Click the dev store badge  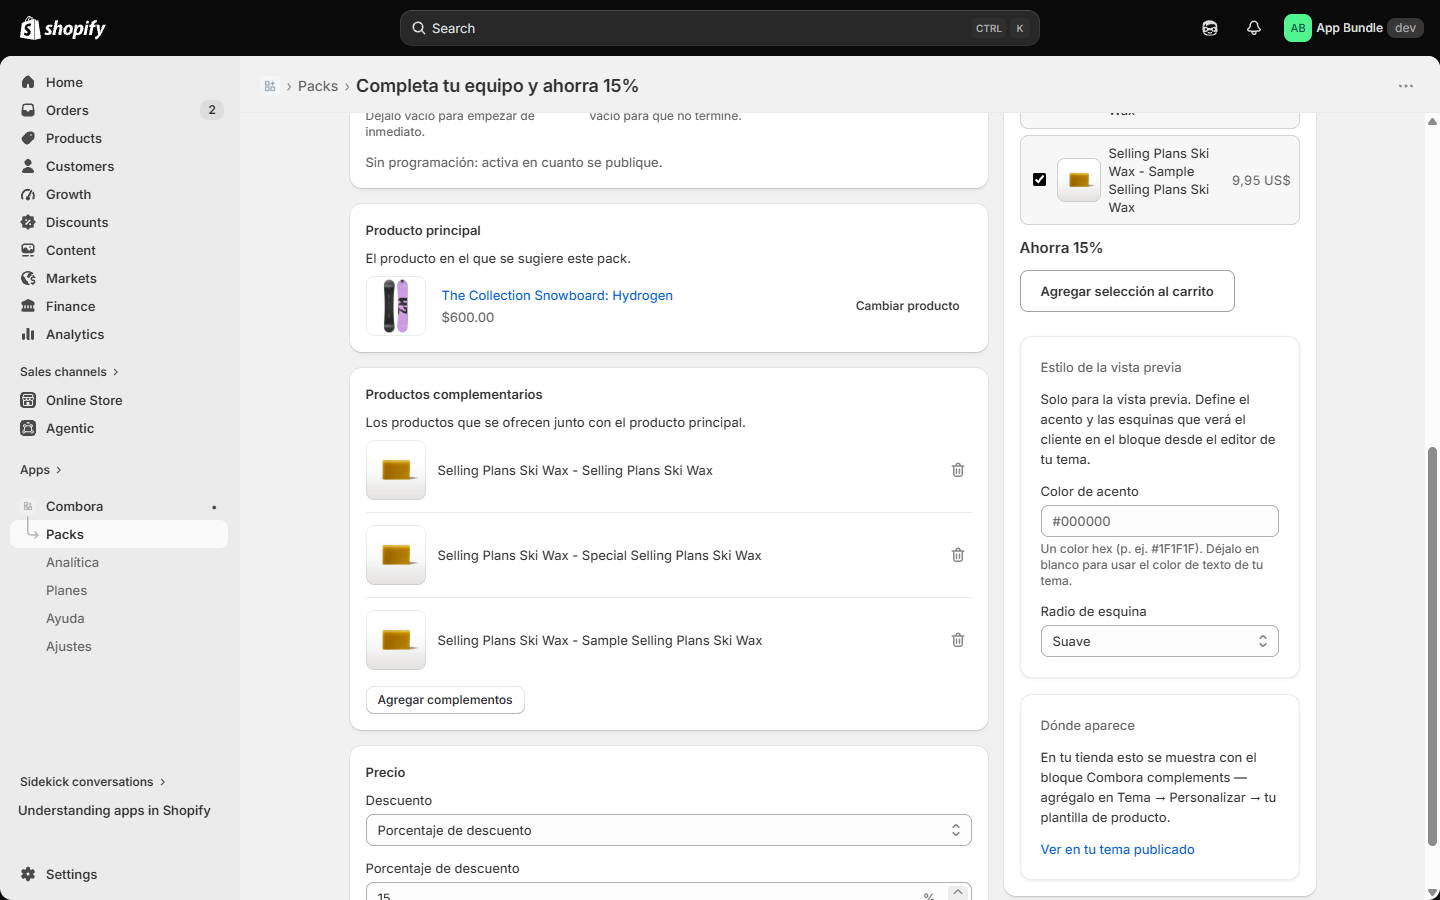(1405, 28)
